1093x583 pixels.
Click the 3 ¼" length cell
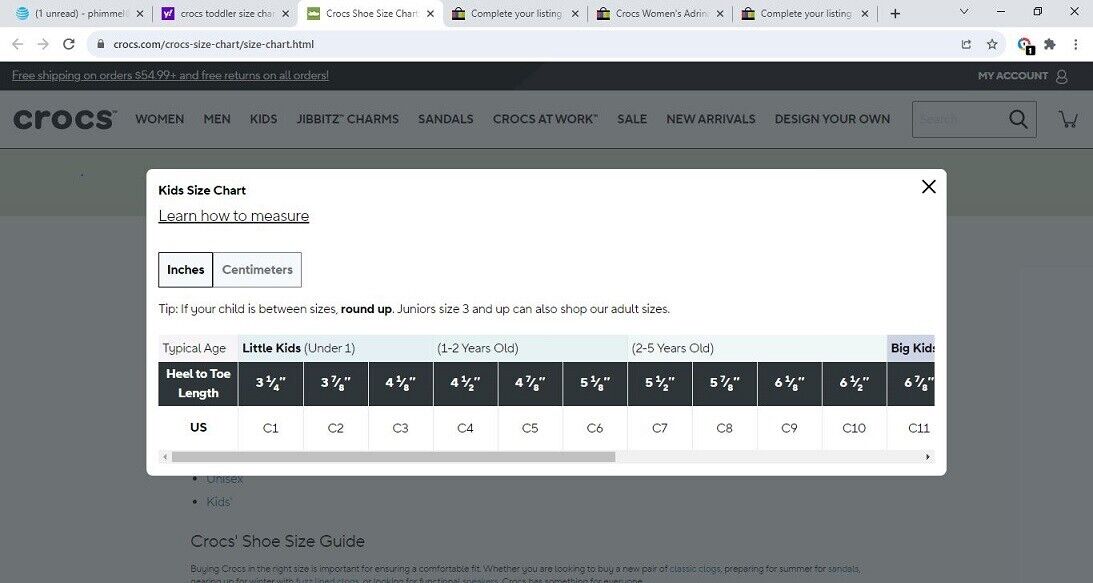(270, 384)
